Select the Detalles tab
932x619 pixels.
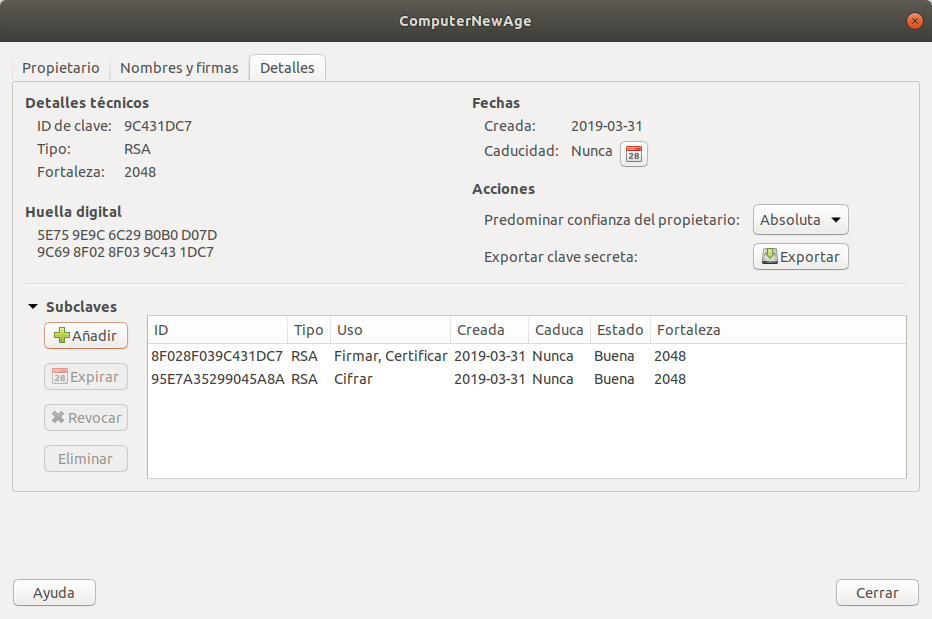pyautogui.click(x=287, y=68)
